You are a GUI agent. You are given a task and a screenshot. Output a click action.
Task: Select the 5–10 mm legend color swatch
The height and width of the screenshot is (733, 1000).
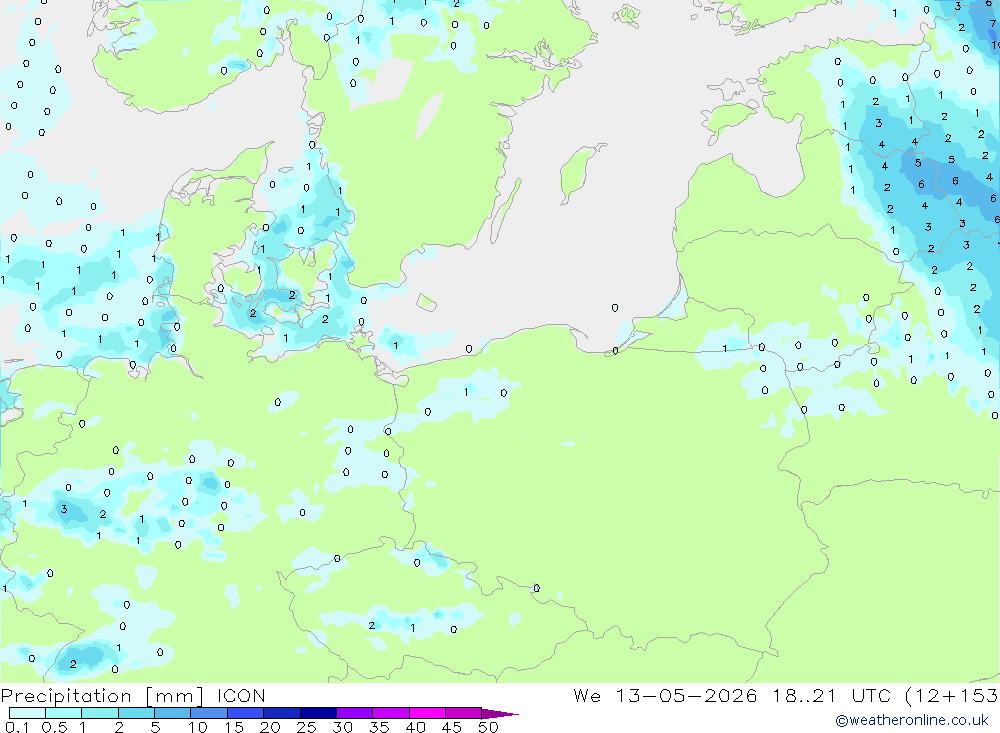(173, 713)
